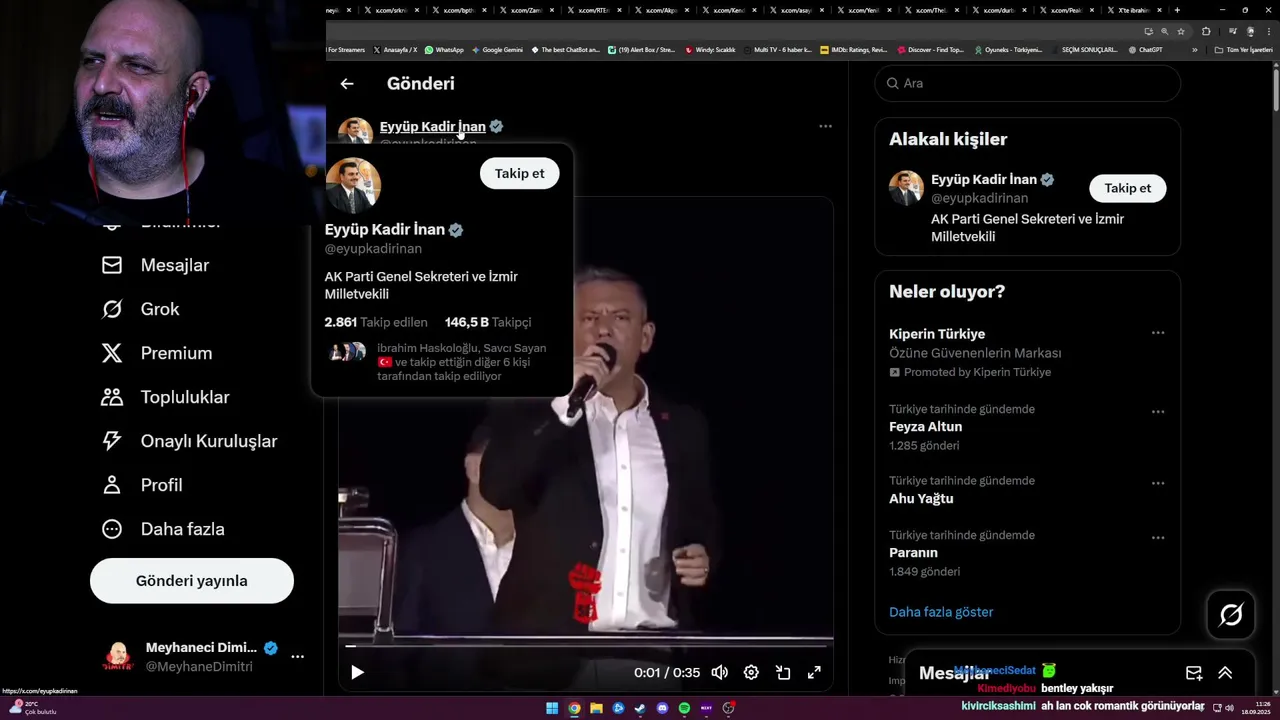This screenshot has height=720, width=1280.
Task: Open the Mesajlar sidebar item
Action: tap(155, 265)
